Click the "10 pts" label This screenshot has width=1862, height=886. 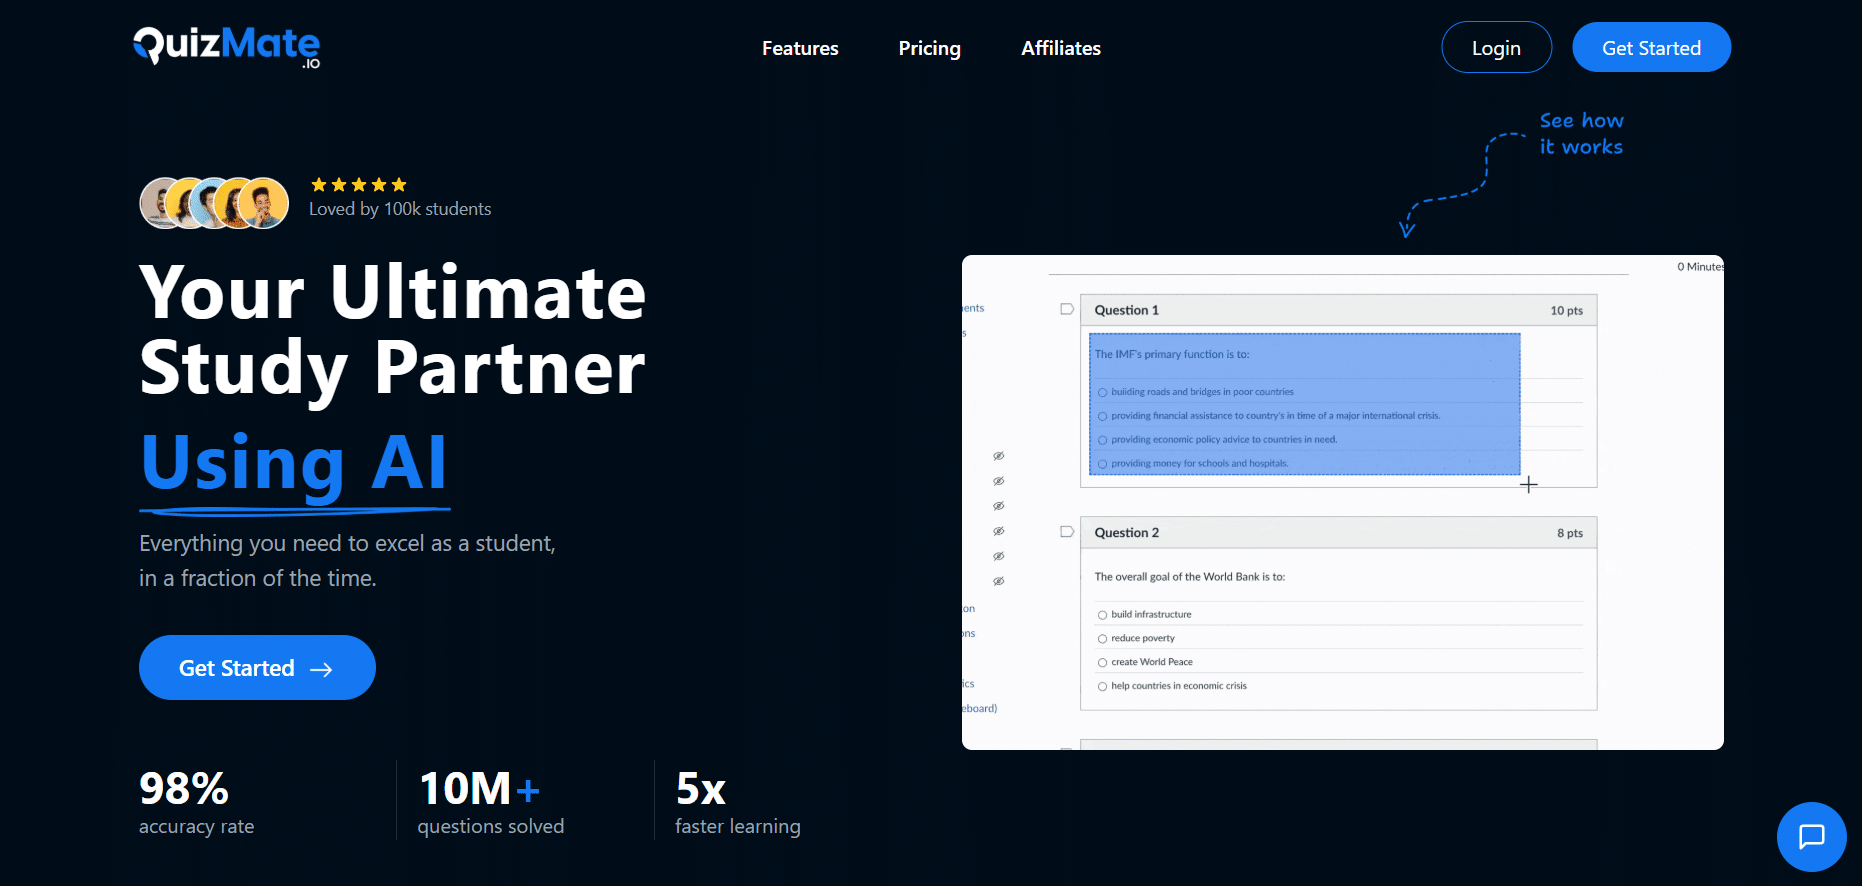(1566, 310)
